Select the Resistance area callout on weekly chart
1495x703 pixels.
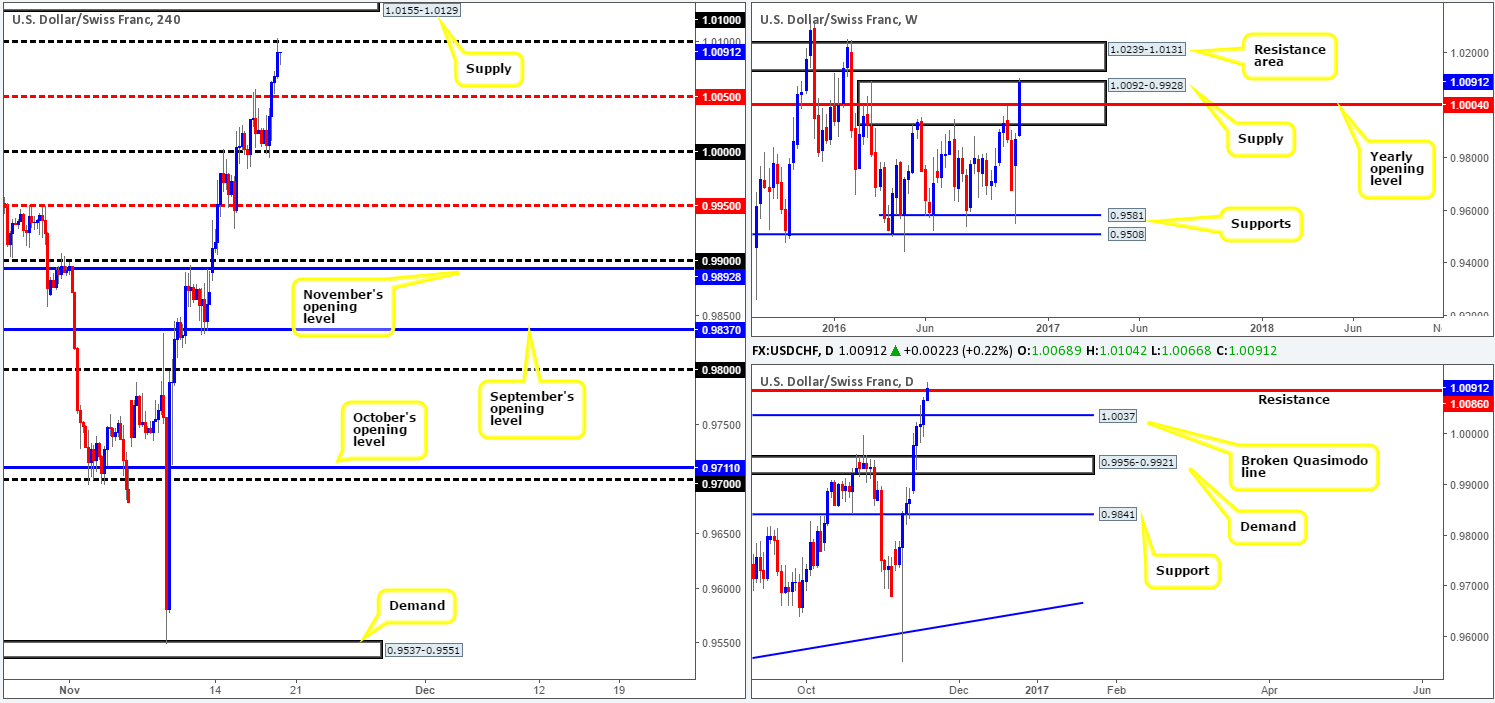point(1291,57)
